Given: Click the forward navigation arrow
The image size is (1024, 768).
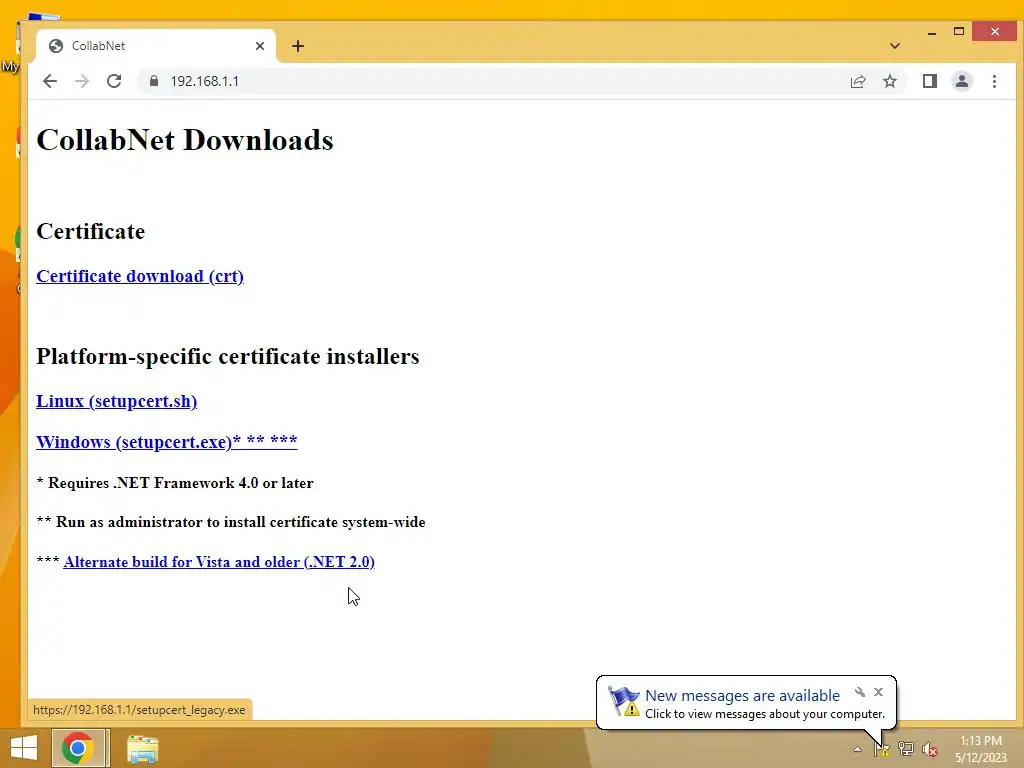Looking at the screenshot, I should point(82,81).
